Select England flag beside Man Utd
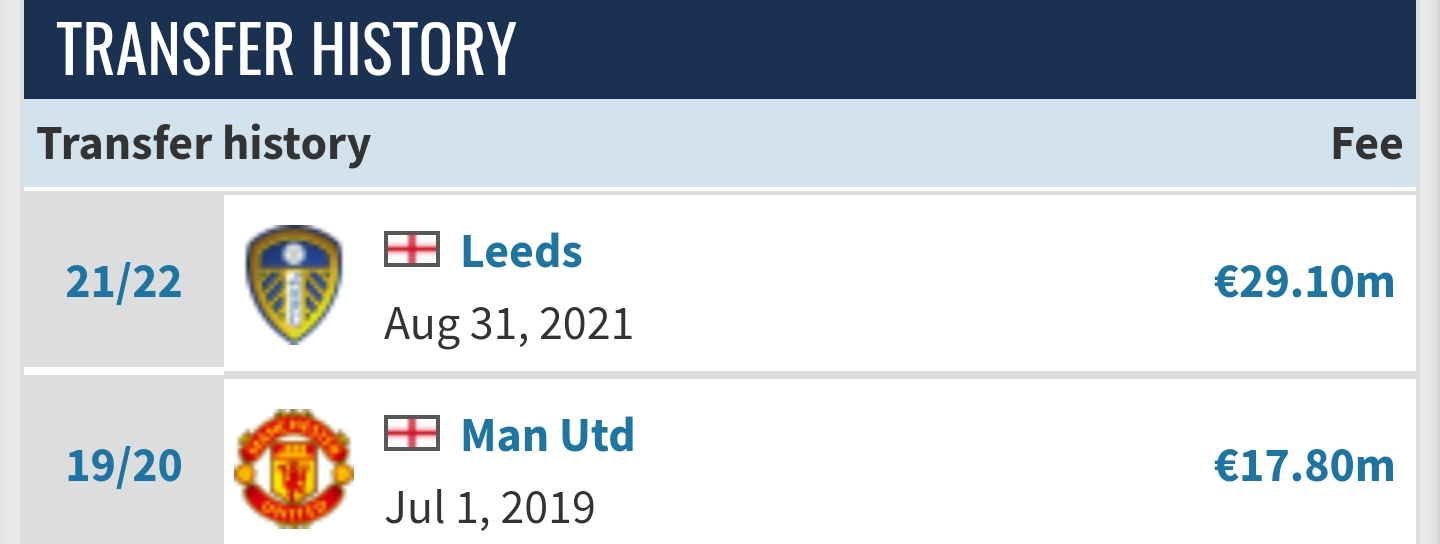 412,433
